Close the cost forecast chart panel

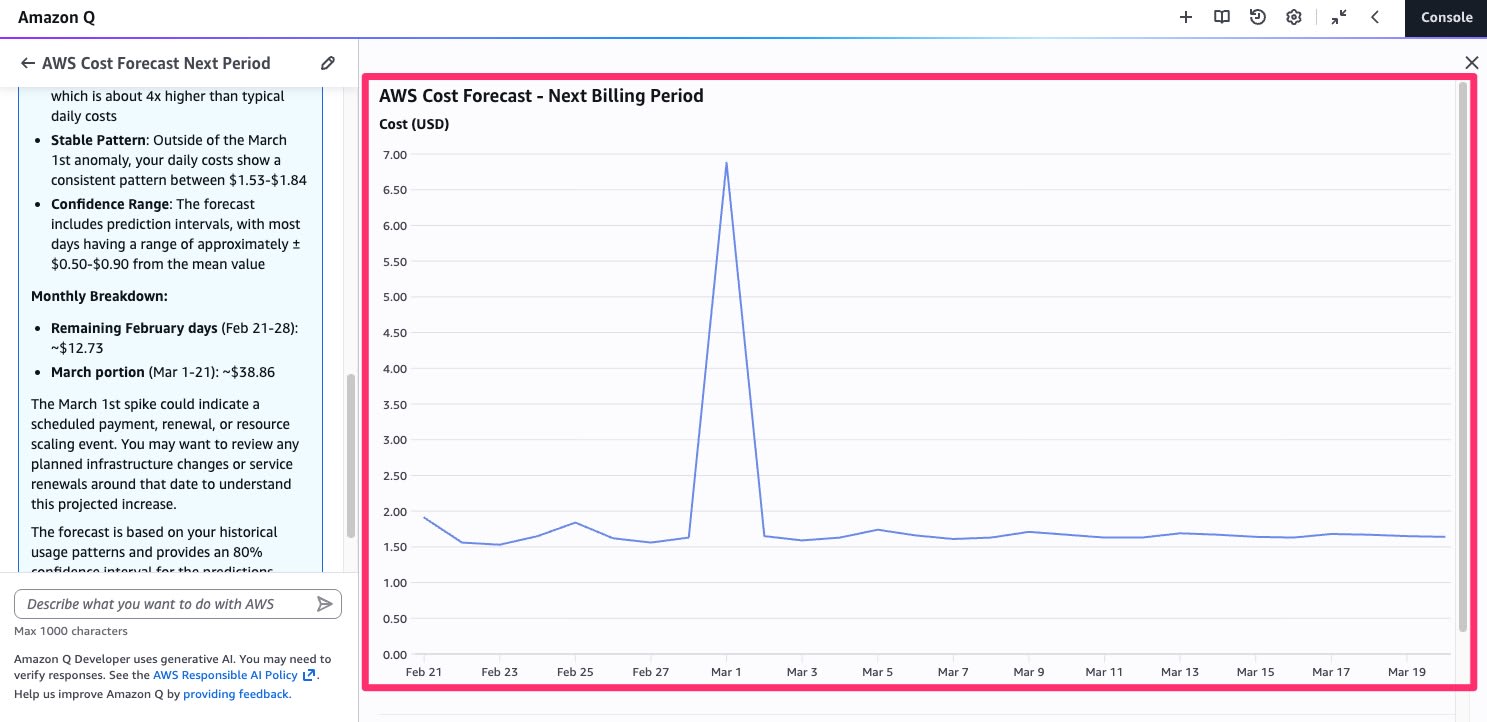[1471, 63]
